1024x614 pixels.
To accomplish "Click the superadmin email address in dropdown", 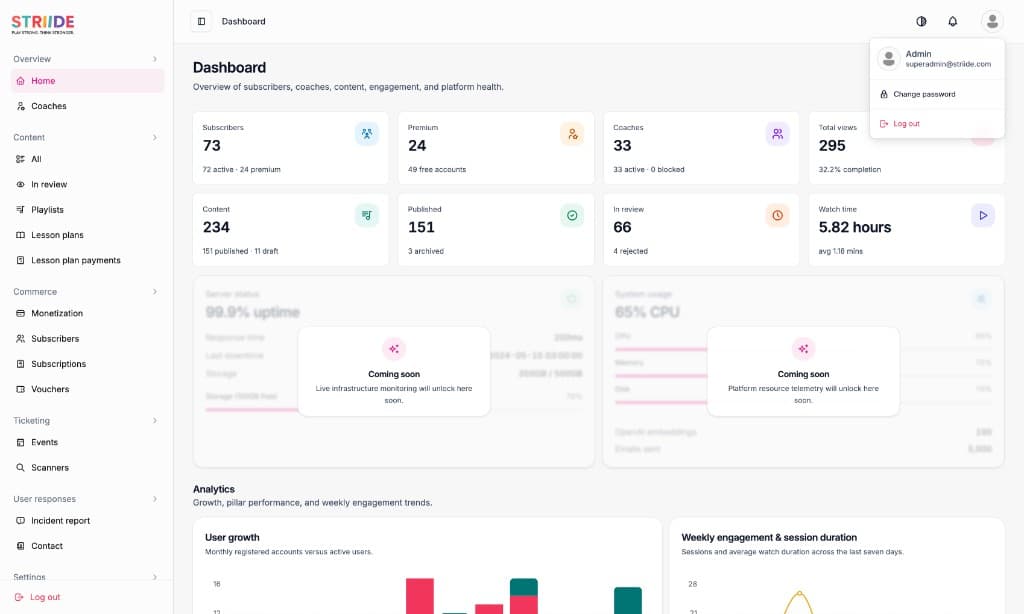I will [948, 65].
